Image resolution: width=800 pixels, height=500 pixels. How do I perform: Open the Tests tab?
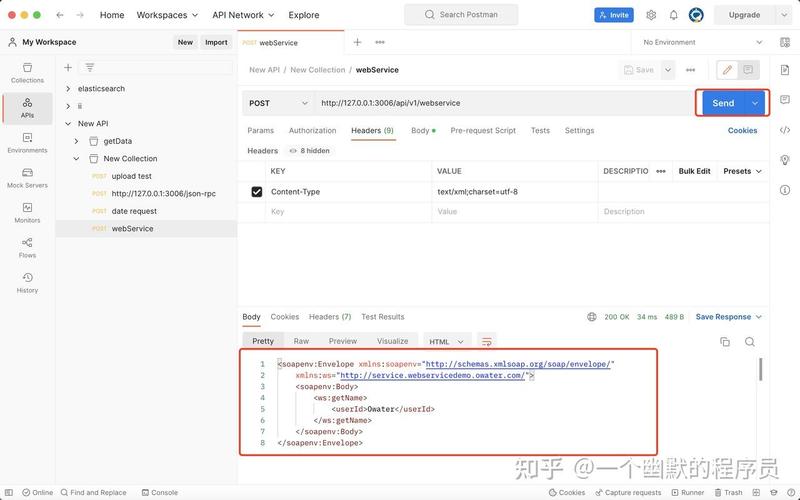540,131
